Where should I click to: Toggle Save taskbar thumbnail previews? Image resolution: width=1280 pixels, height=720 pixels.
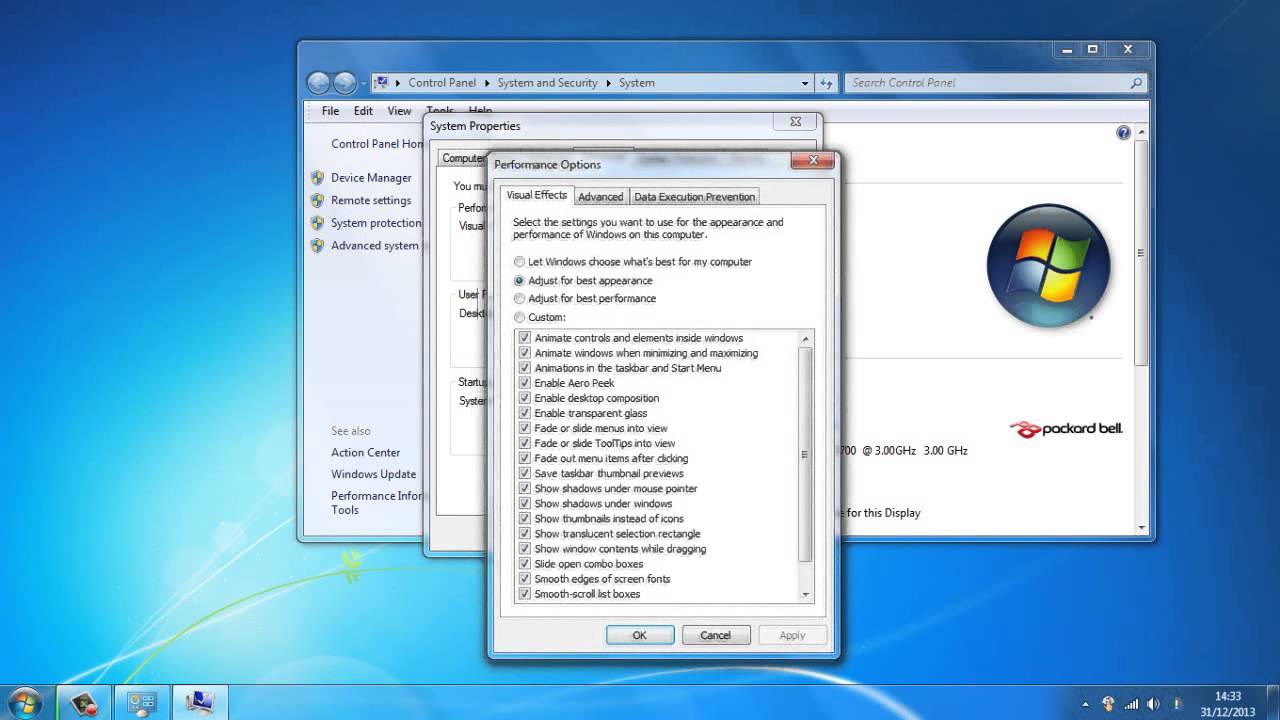[524, 474]
